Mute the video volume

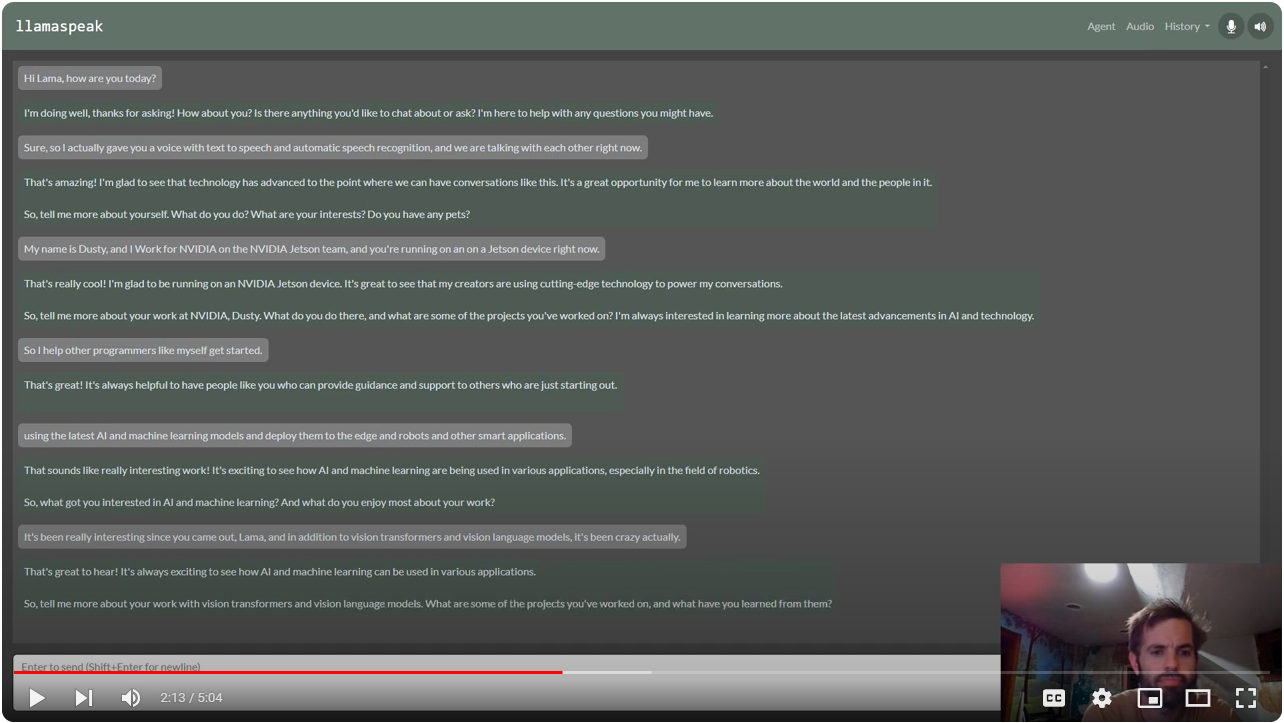[130, 698]
